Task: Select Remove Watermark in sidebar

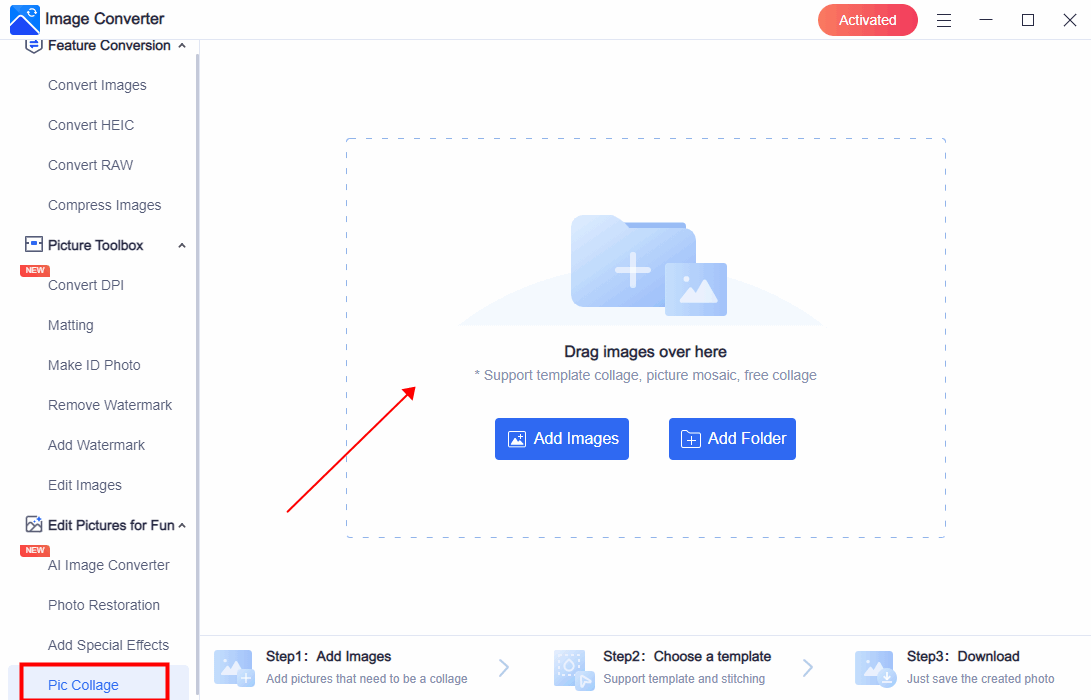Action: click(110, 405)
